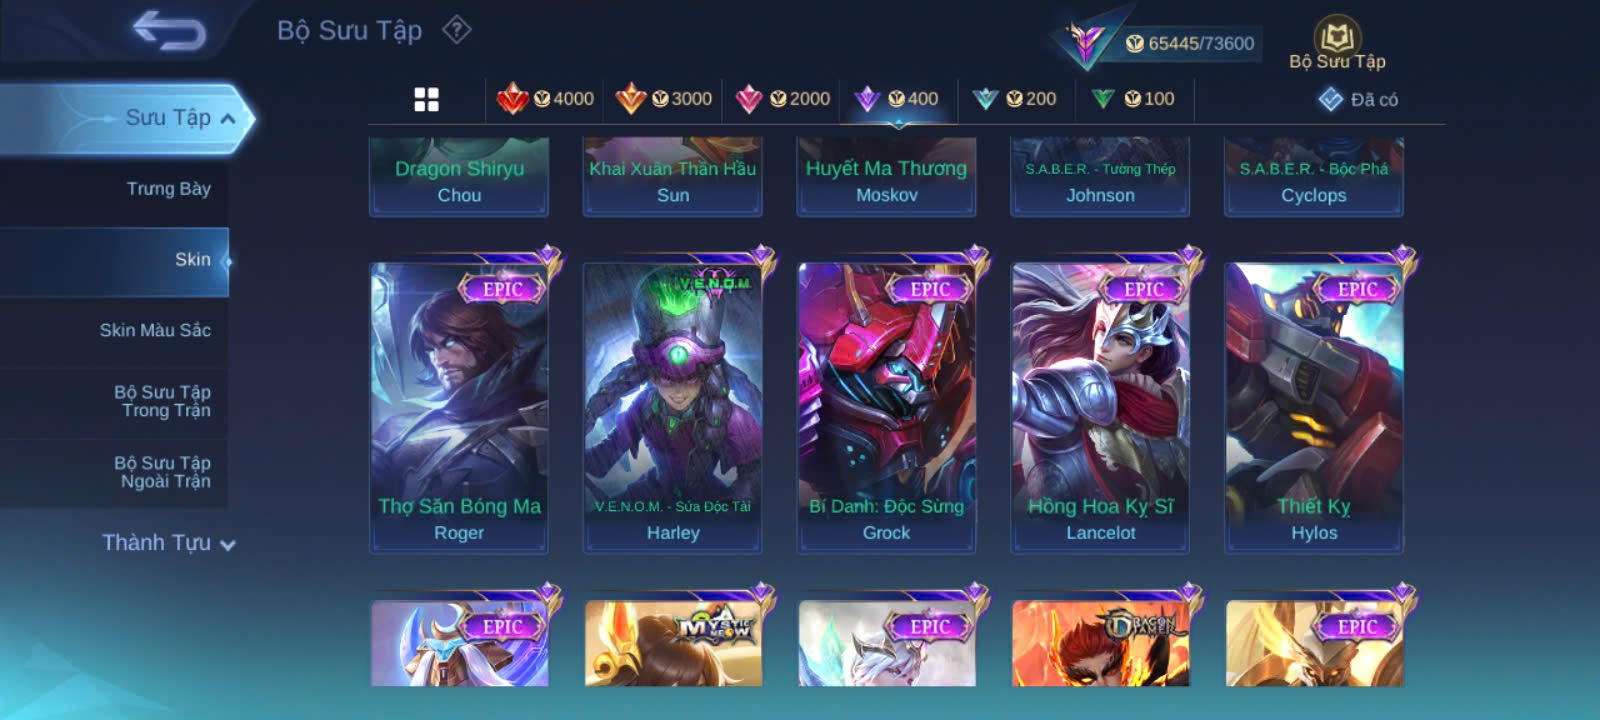Tap the 65445/73600 collection points progress
1600x720 pixels.
pyautogui.click(x=1189, y=43)
